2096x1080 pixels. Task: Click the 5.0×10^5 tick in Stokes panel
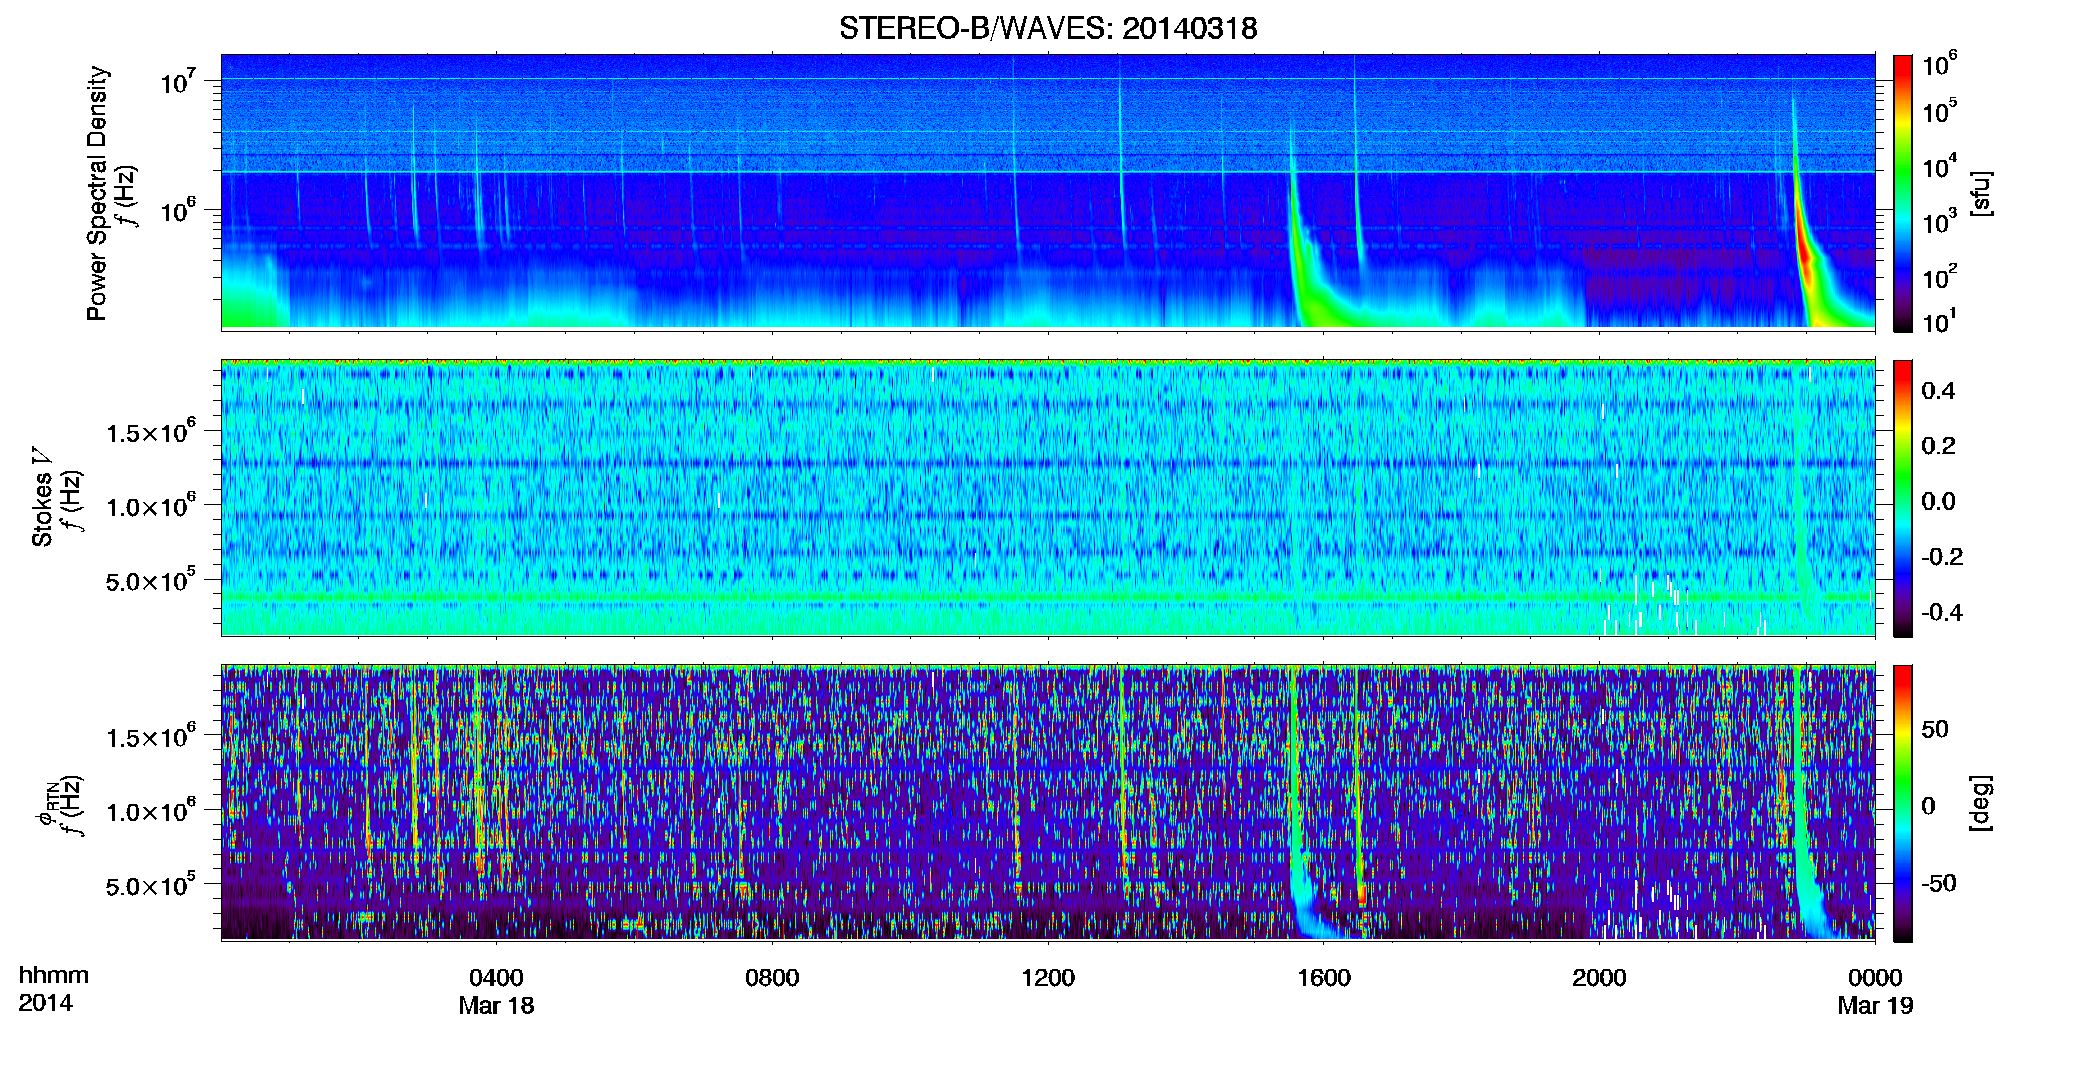coord(151,581)
